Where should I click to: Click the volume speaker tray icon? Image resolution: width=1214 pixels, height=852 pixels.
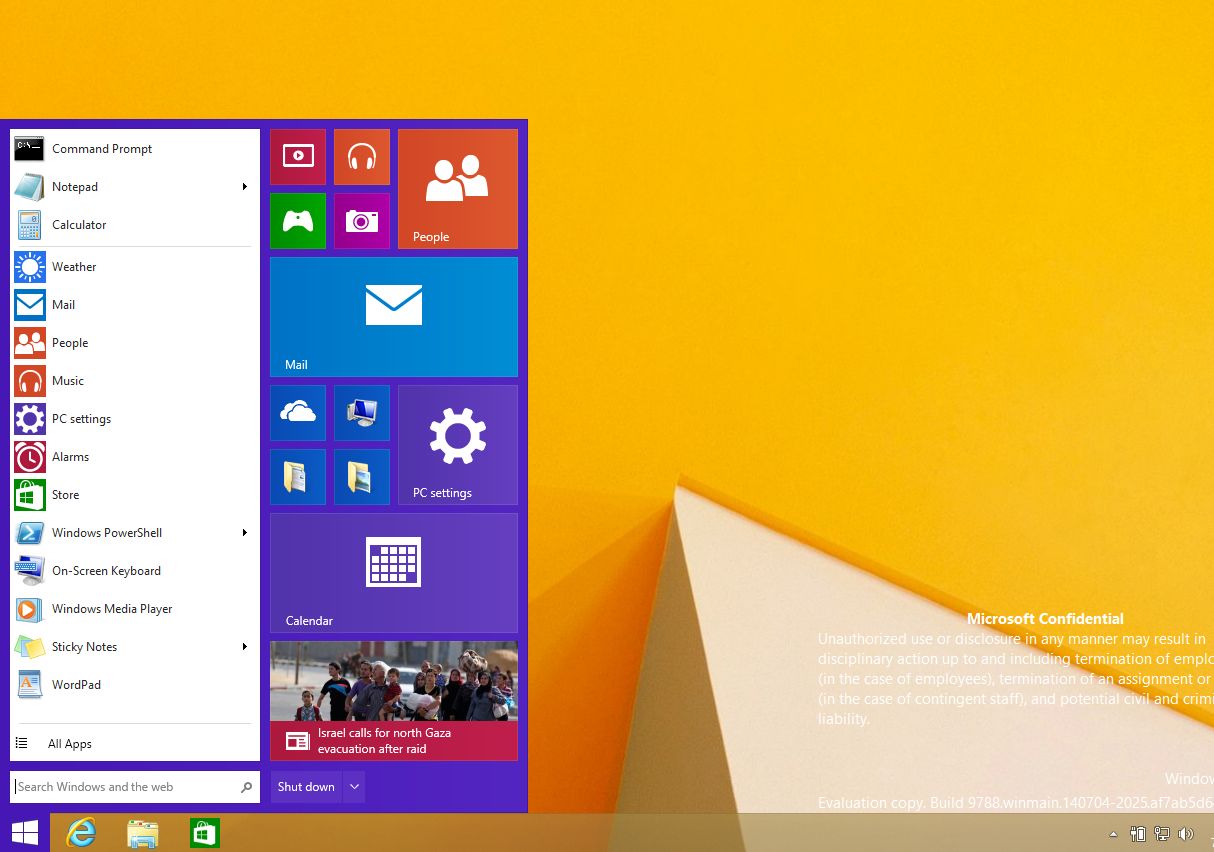[x=1186, y=834]
